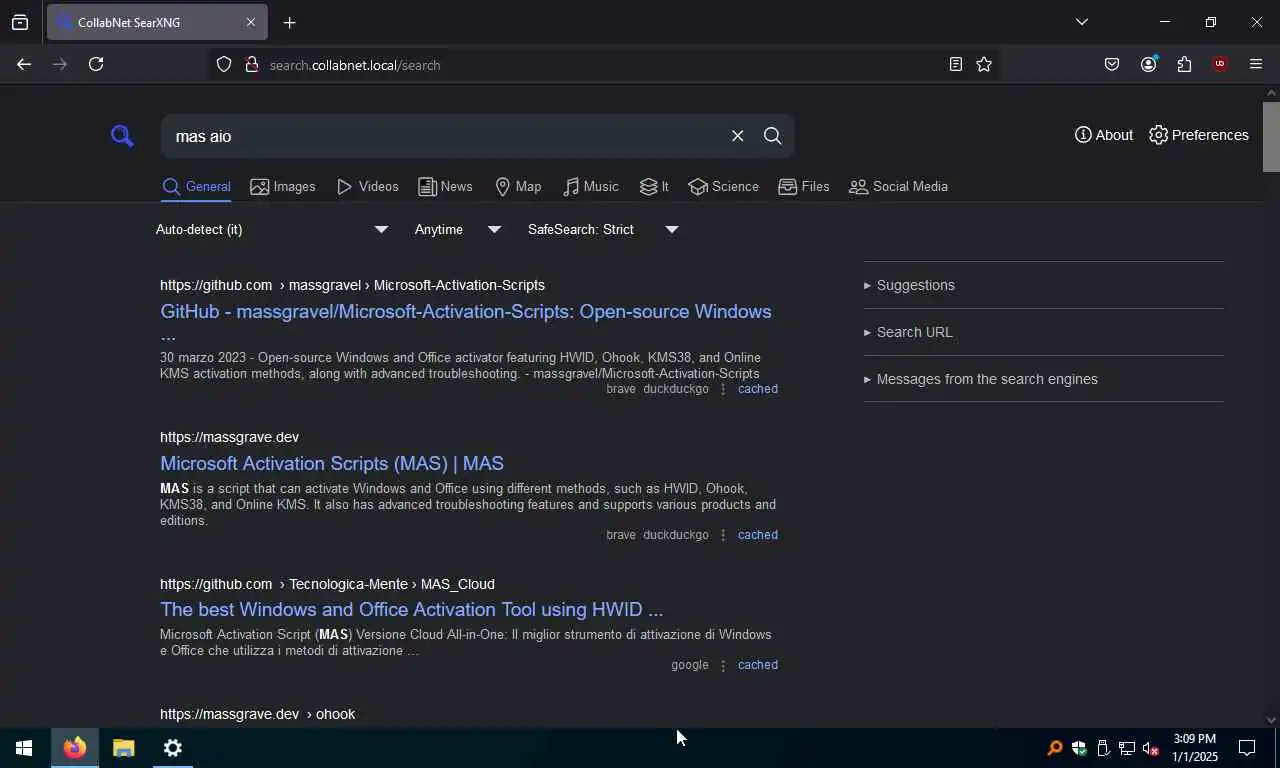Viewport: 1280px width, 768px height.
Task: Focus the search input containing mas aio
Action: click(x=445, y=136)
